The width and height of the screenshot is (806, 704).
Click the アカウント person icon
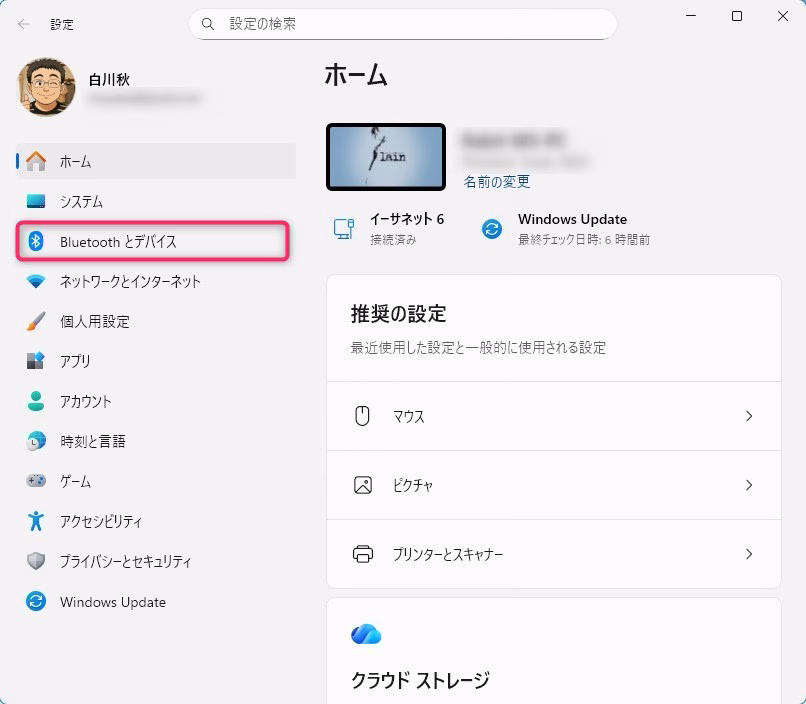36,401
